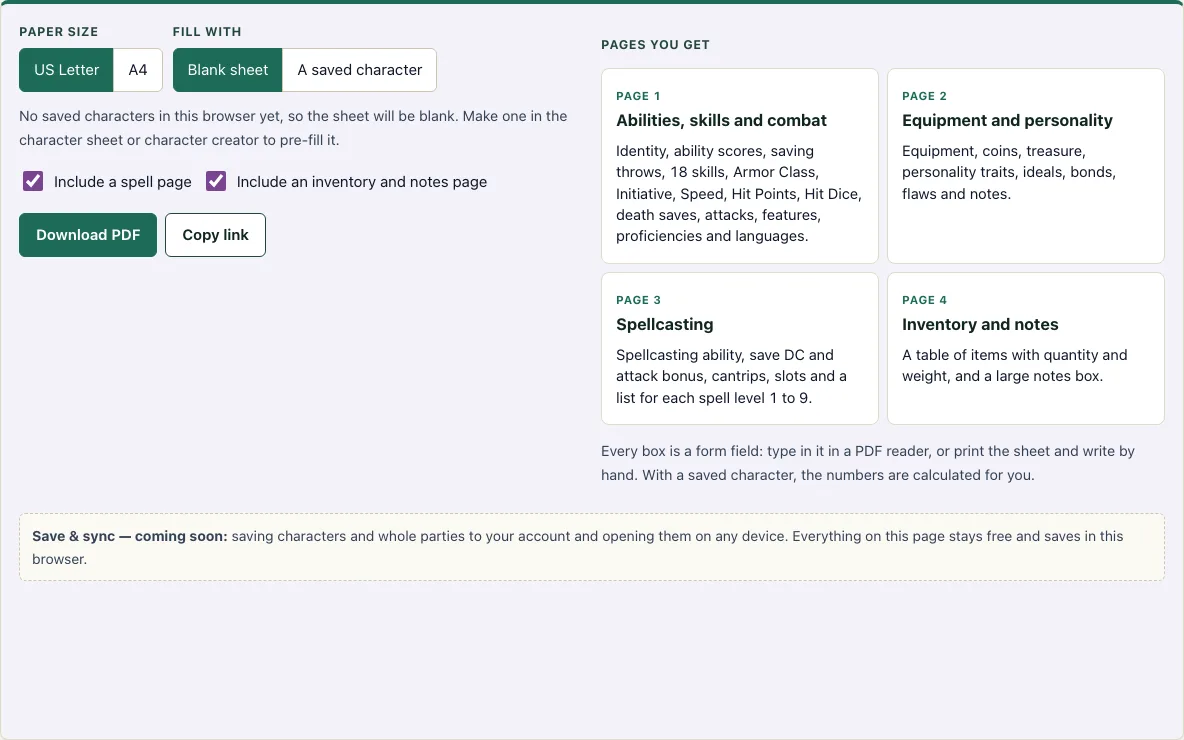
Task: Click the 'PAGES YOU GET' heading
Action: tap(655, 45)
